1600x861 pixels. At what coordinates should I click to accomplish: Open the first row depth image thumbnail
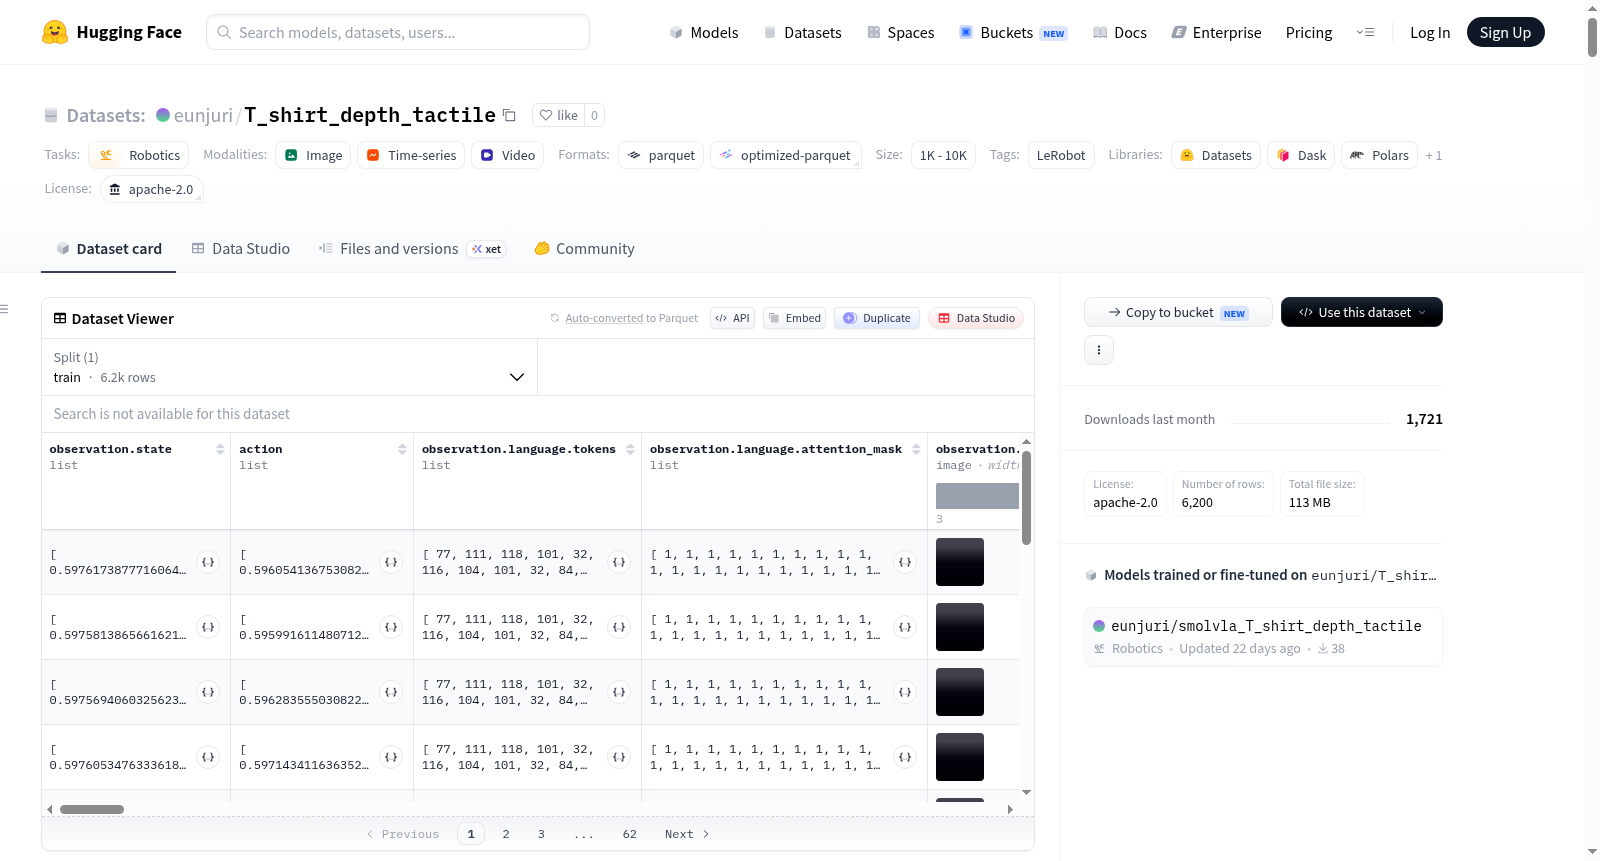tap(960, 562)
